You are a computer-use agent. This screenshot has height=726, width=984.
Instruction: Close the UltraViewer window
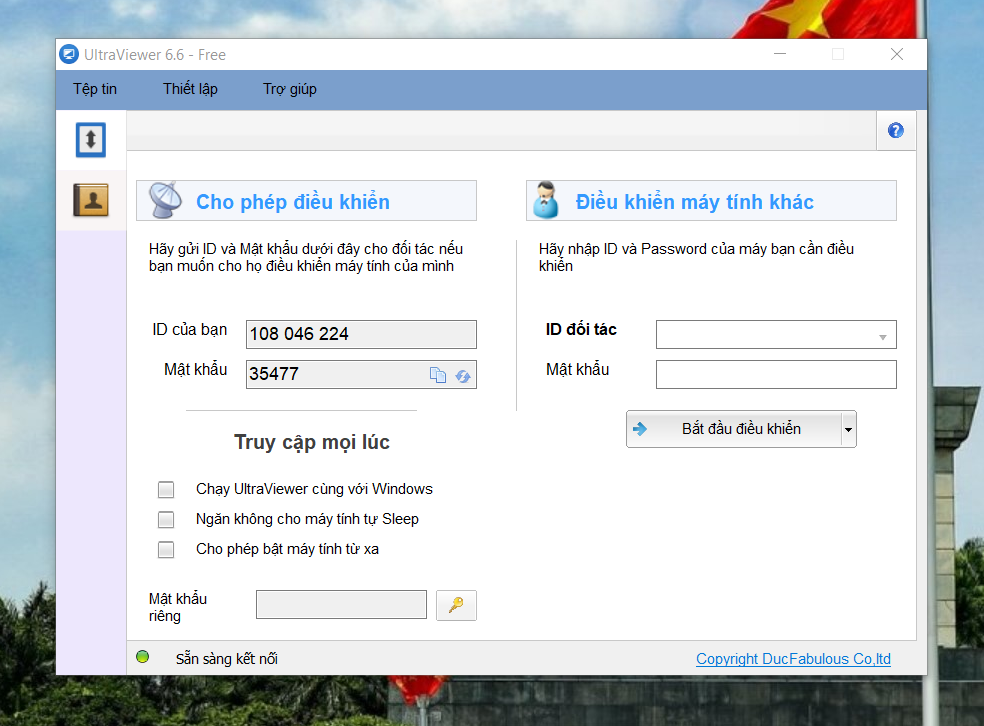point(897,55)
